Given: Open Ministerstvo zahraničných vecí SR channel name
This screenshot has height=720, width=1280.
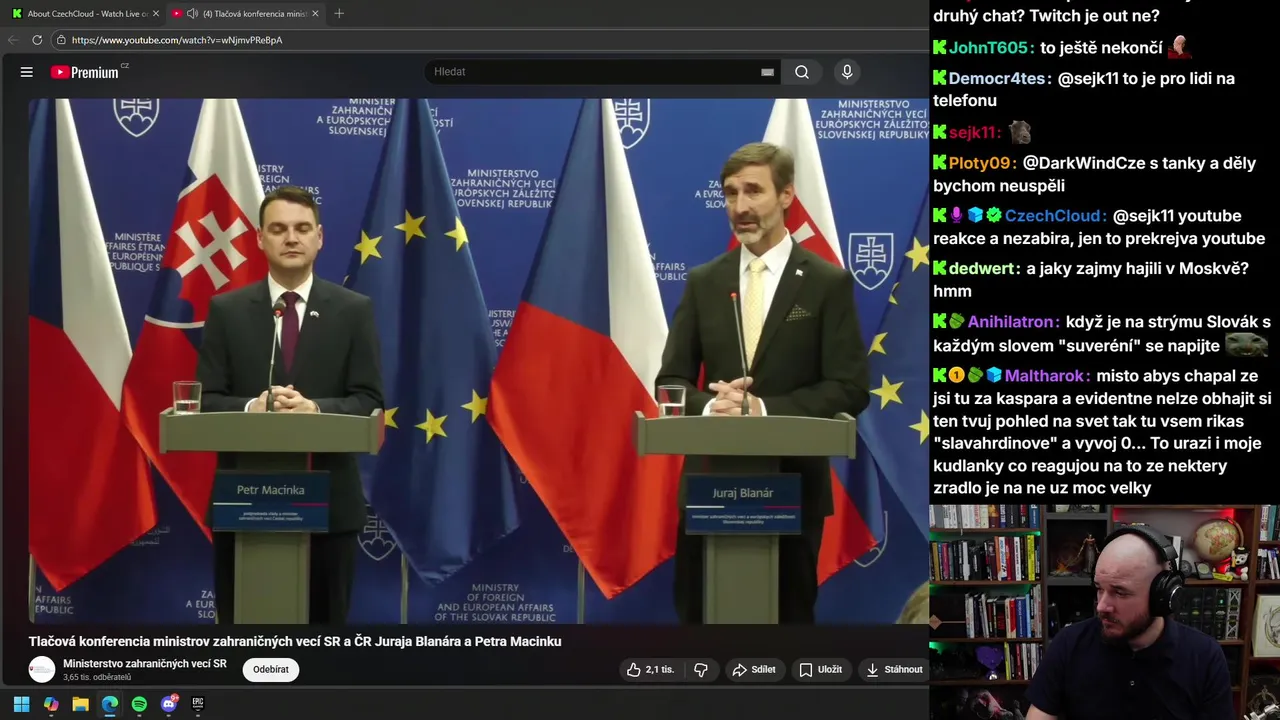Looking at the screenshot, I should click(x=145, y=664).
